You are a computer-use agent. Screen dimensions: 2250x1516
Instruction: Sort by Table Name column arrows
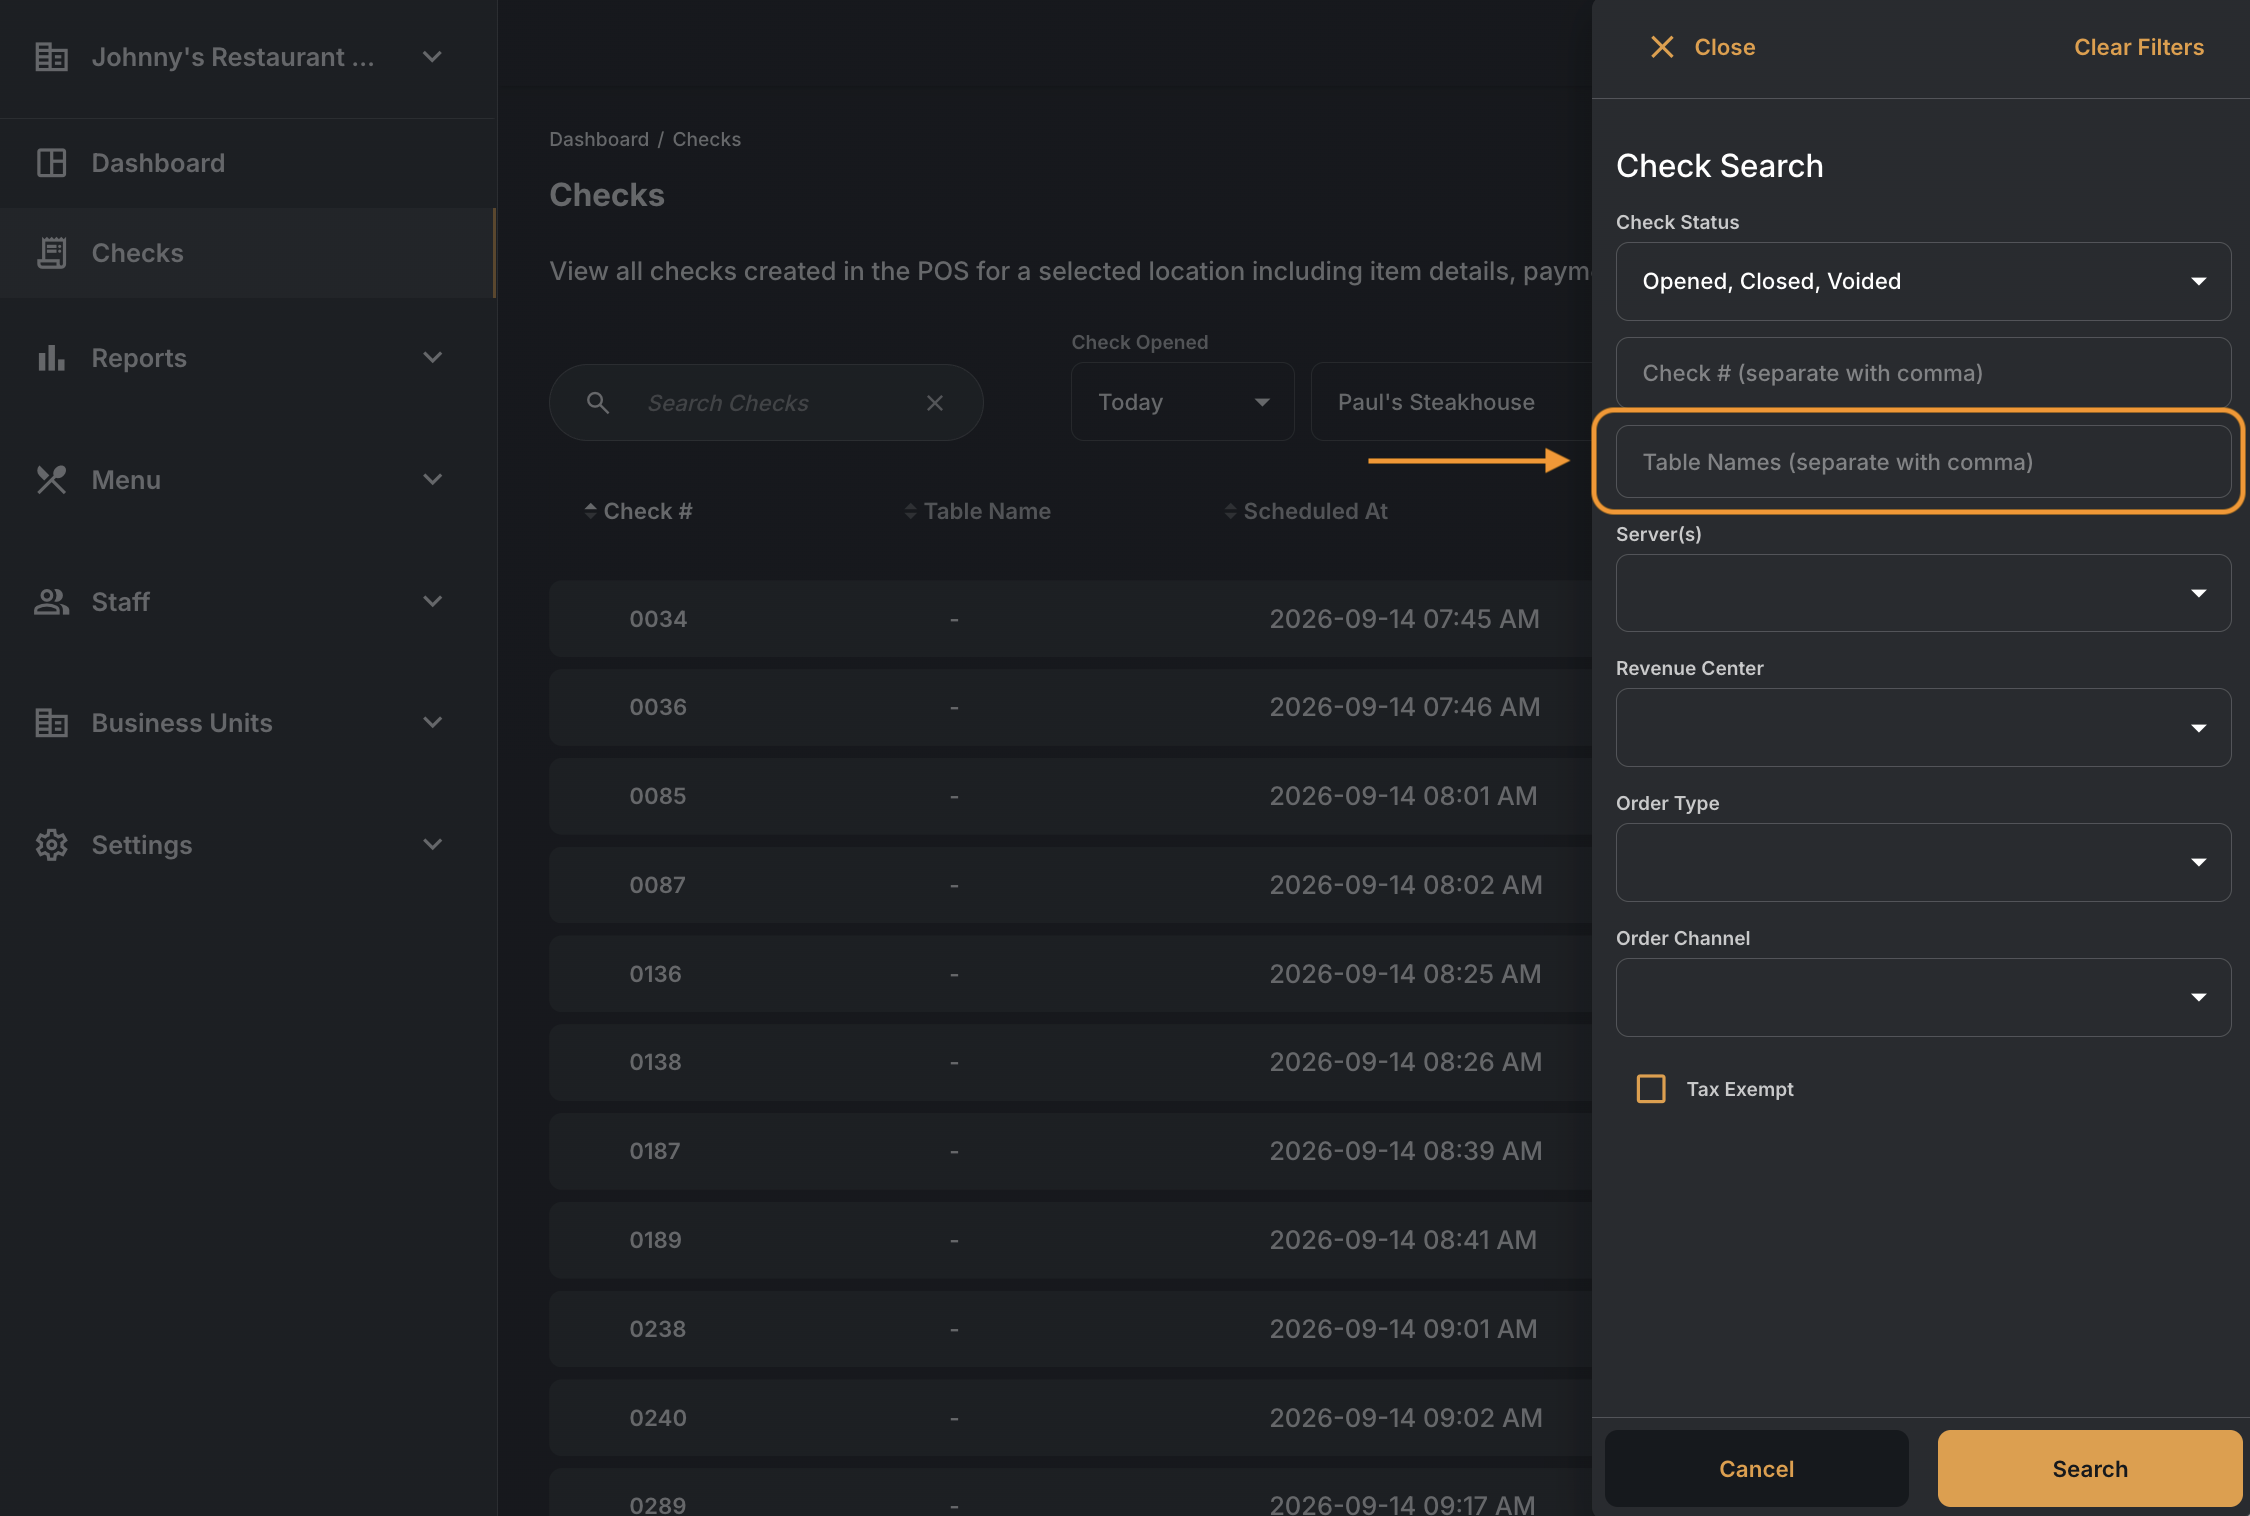click(x=910, y=511)
